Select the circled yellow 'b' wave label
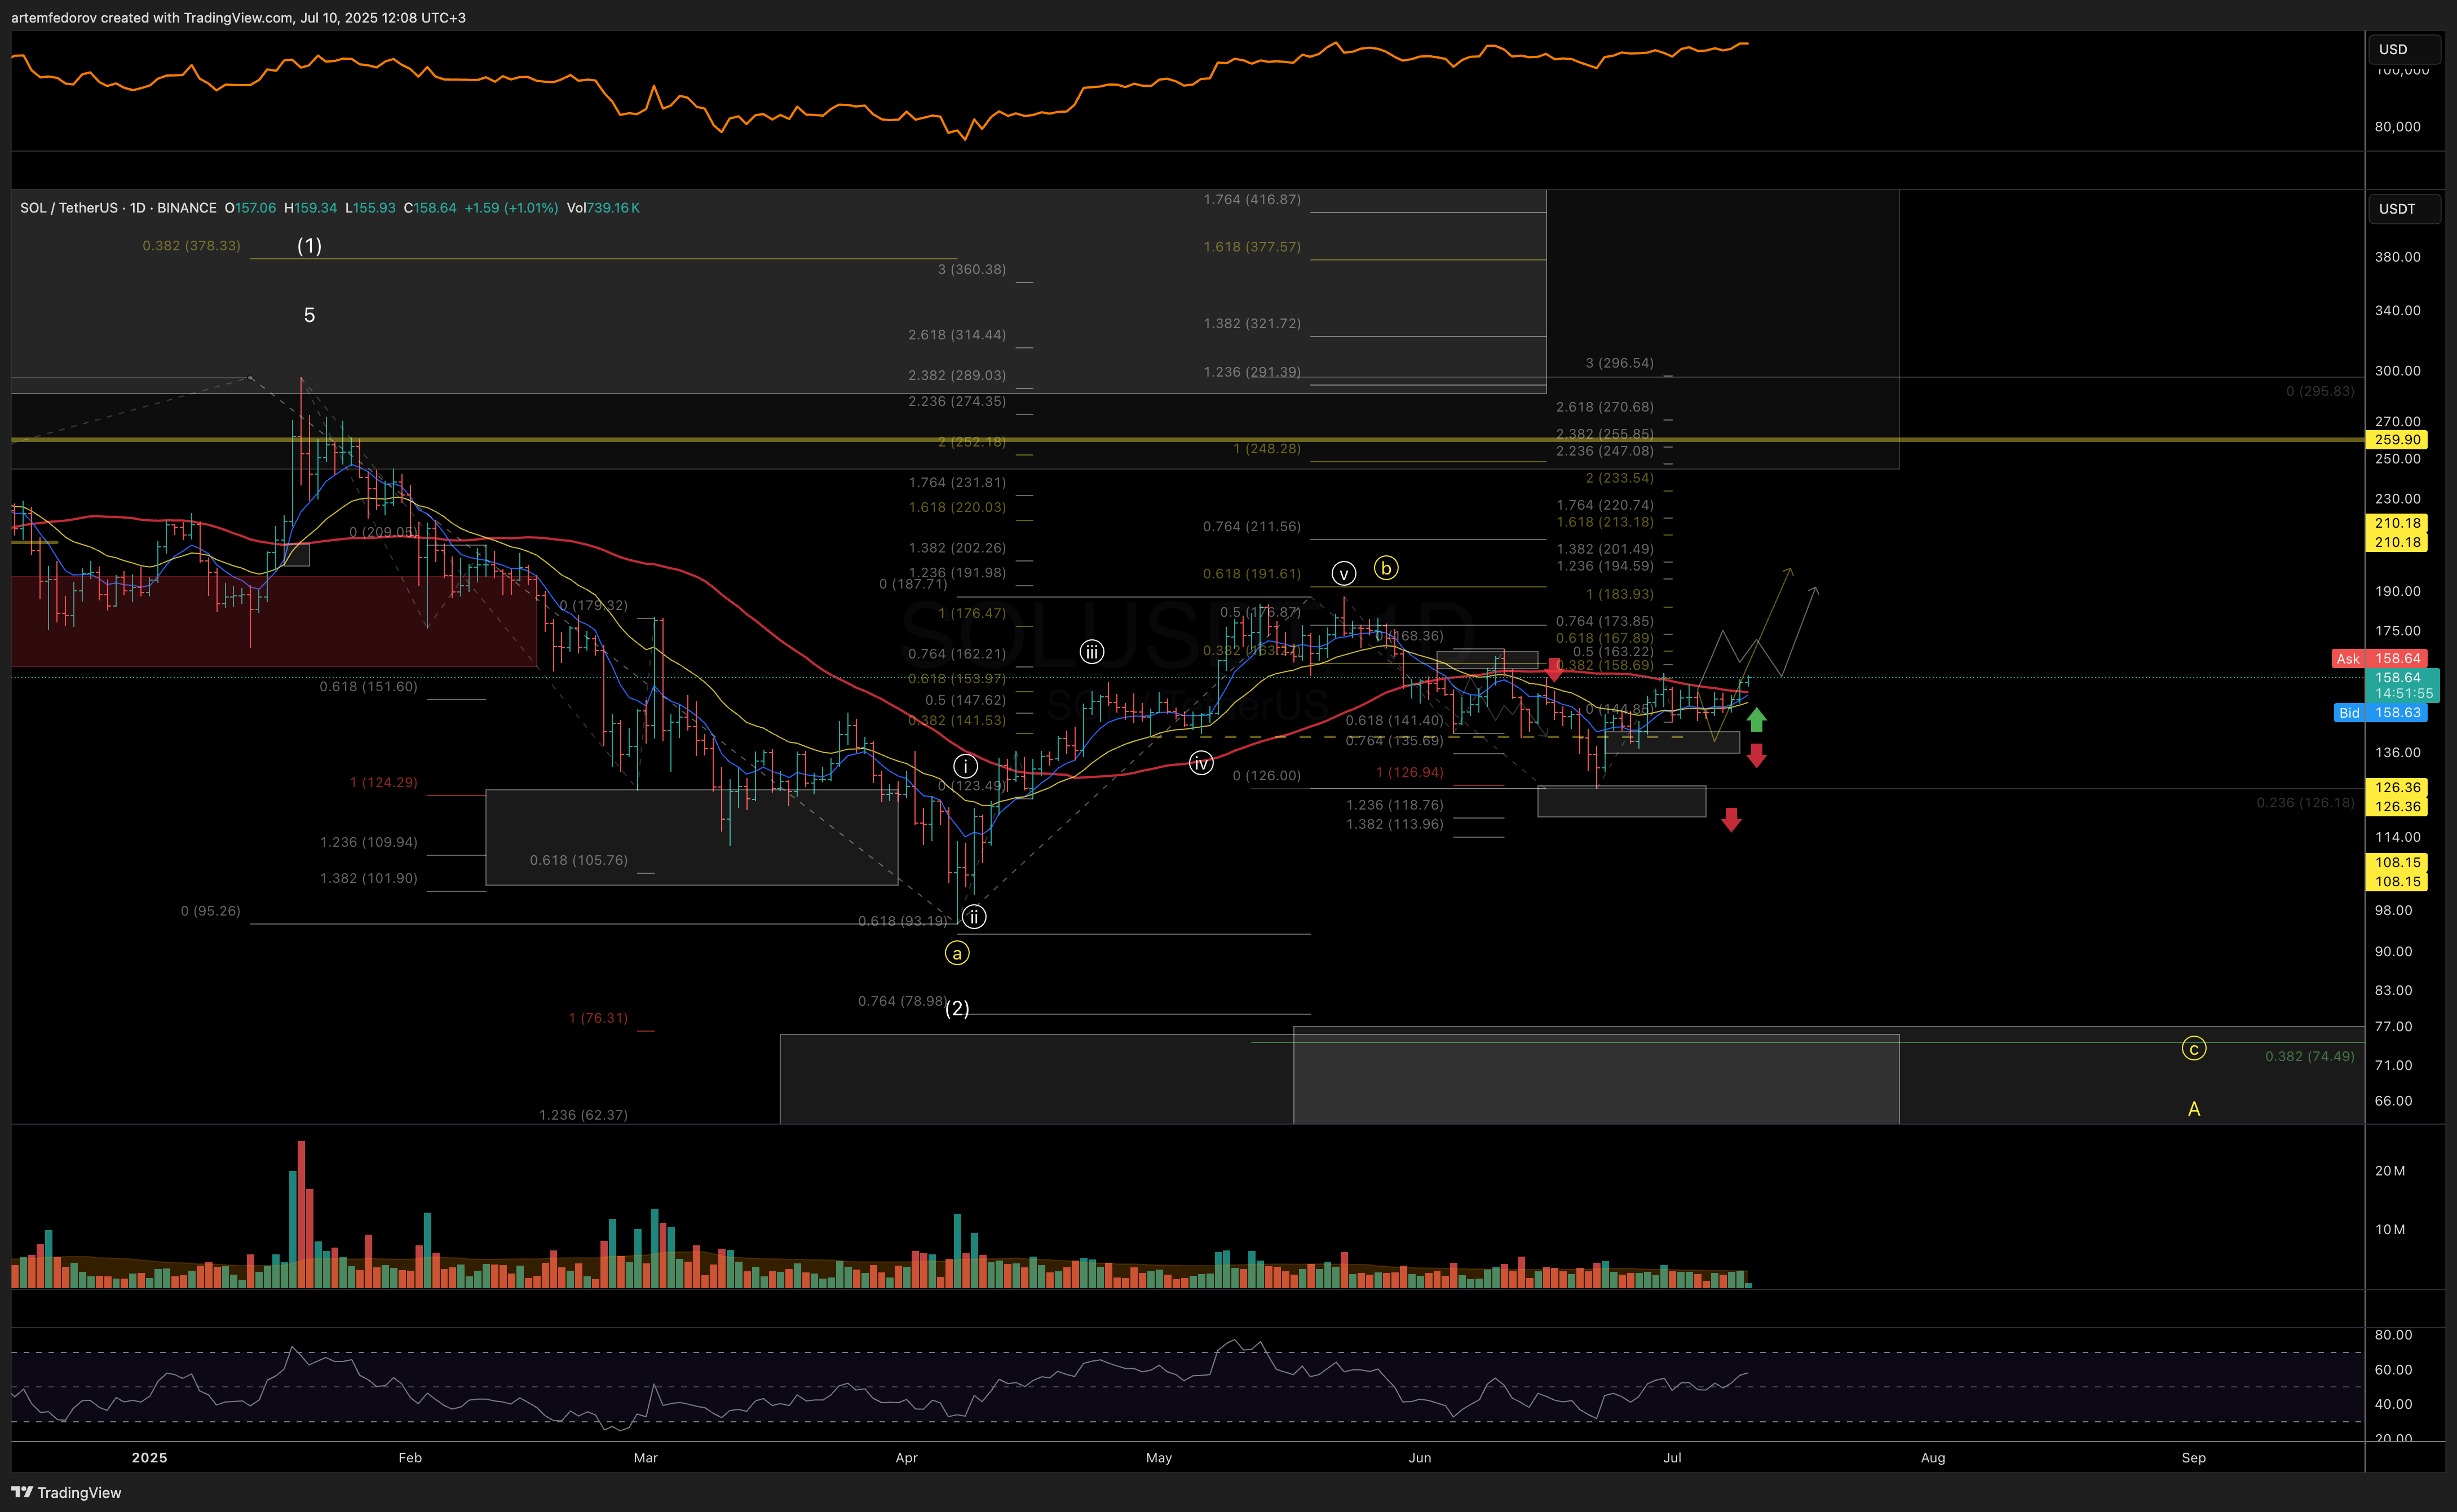This screenshot has height=1512, width=2457. click(x=1386, y=568)
